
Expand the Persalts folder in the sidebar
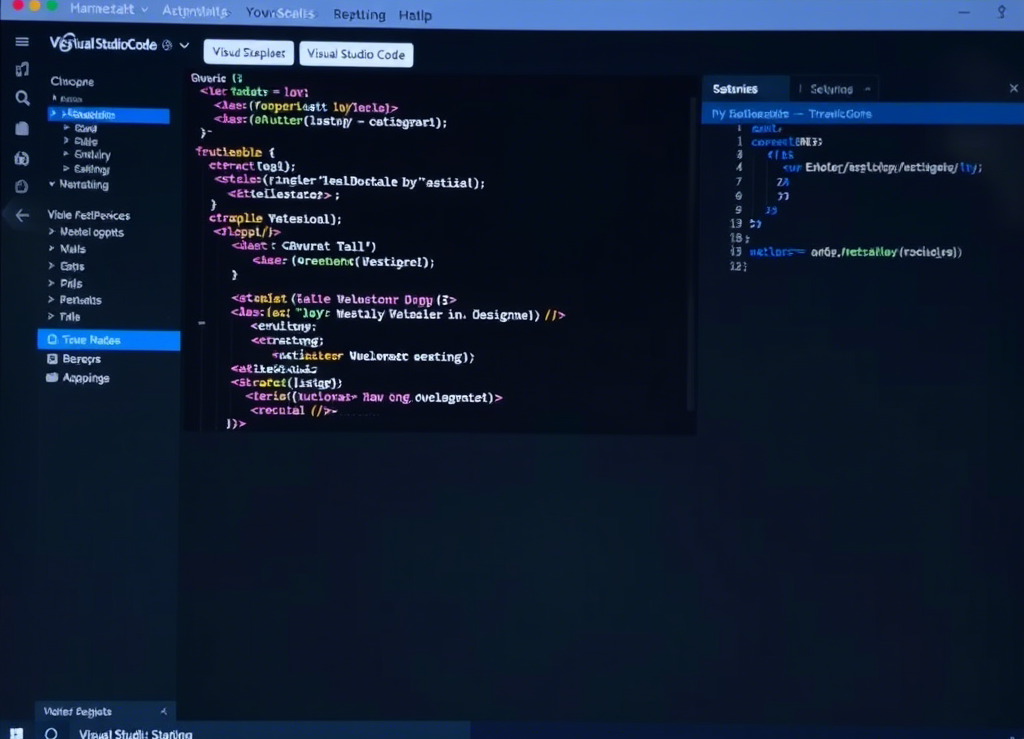coord(52,300)
